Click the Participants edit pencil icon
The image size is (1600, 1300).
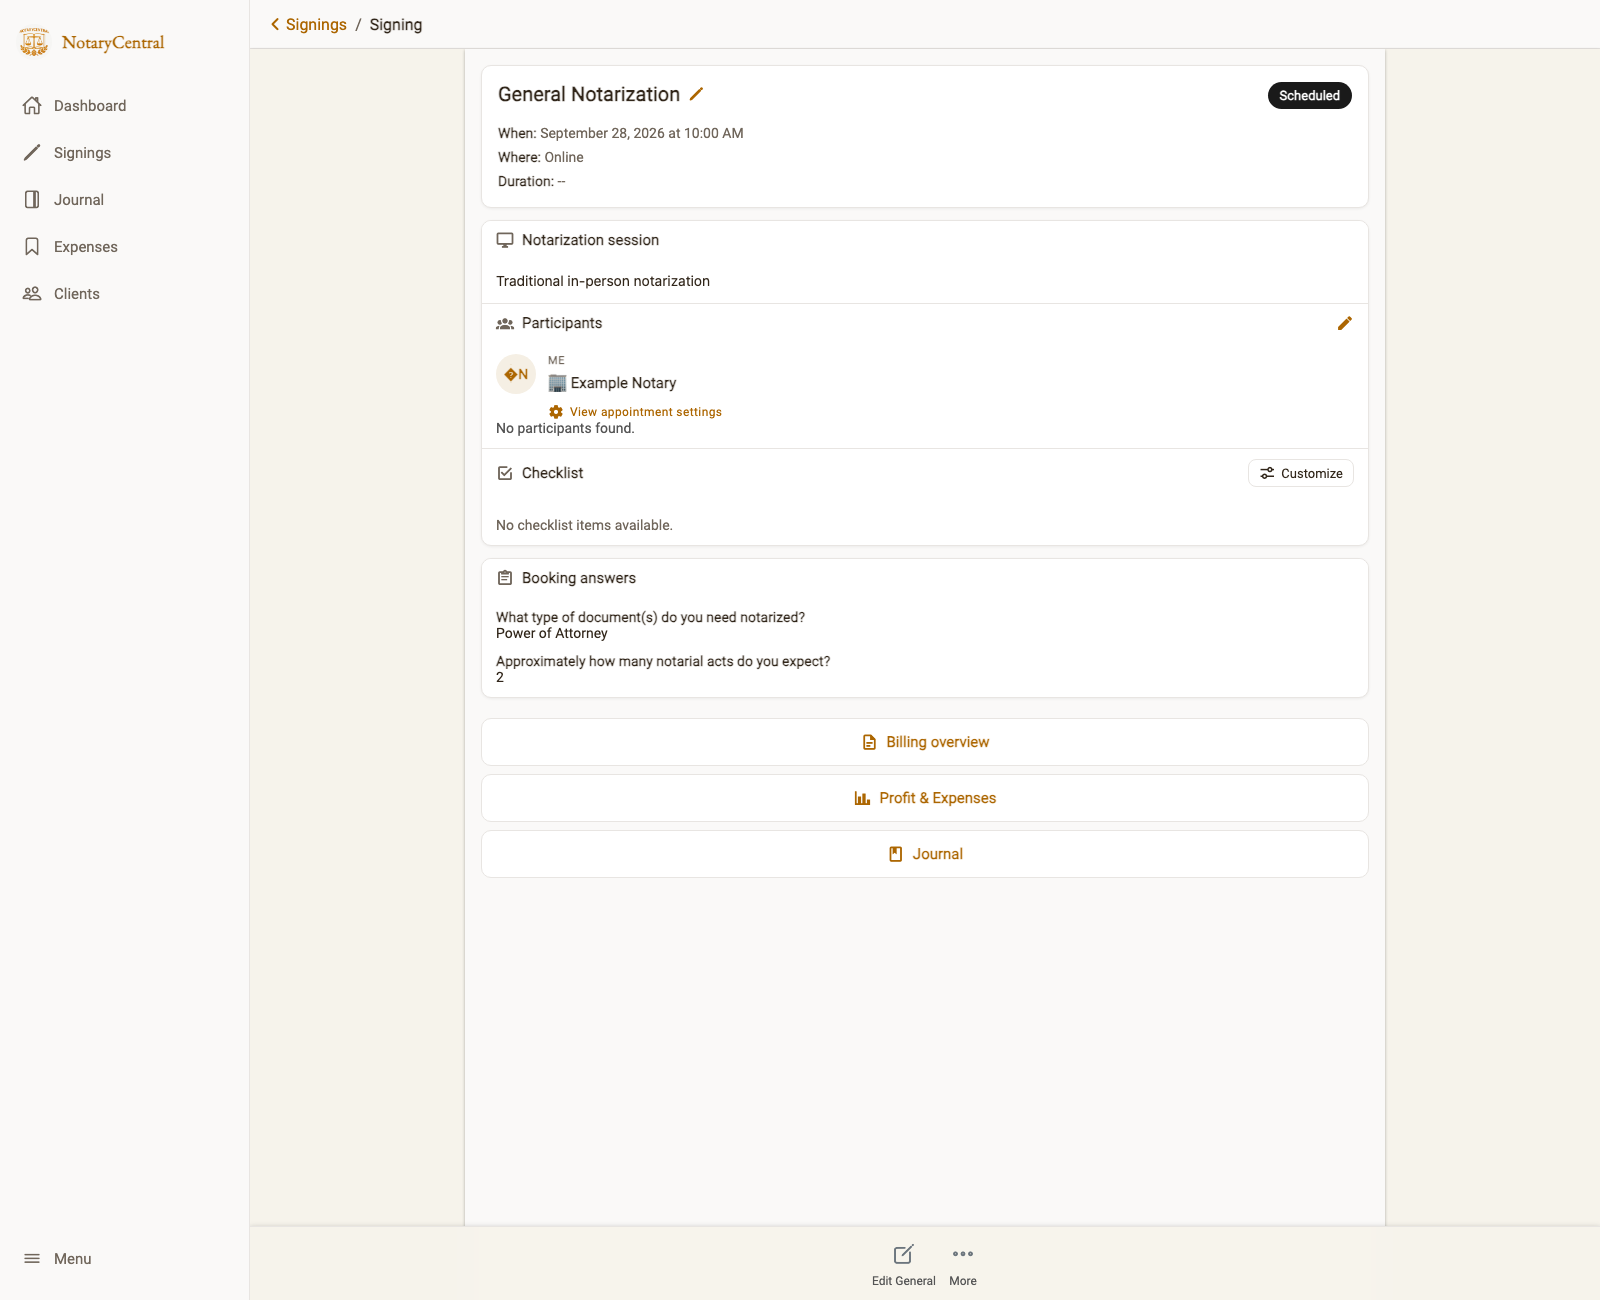coord(1345,323)
